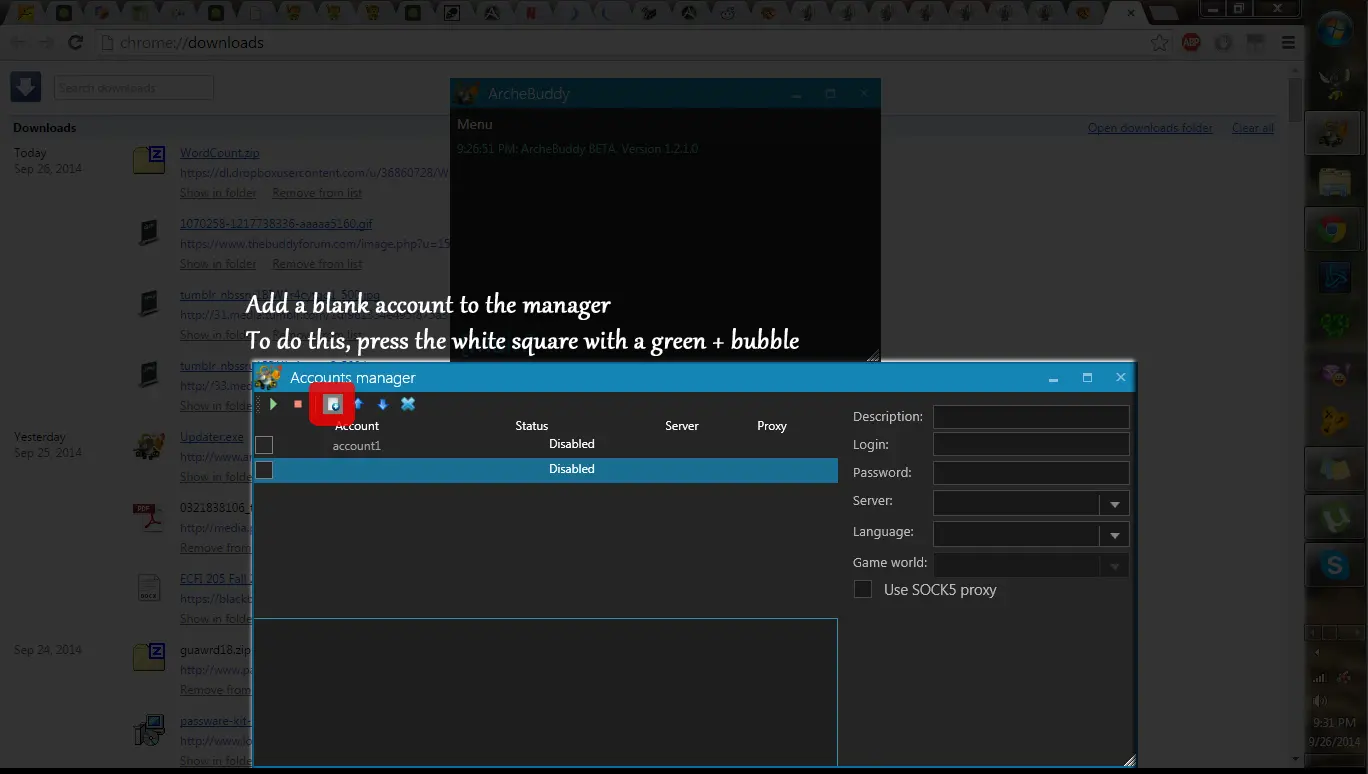Click the Chrome icon in the taskbar
The height and width of the screenshot is (774, 1368).
pos(1334,231)
